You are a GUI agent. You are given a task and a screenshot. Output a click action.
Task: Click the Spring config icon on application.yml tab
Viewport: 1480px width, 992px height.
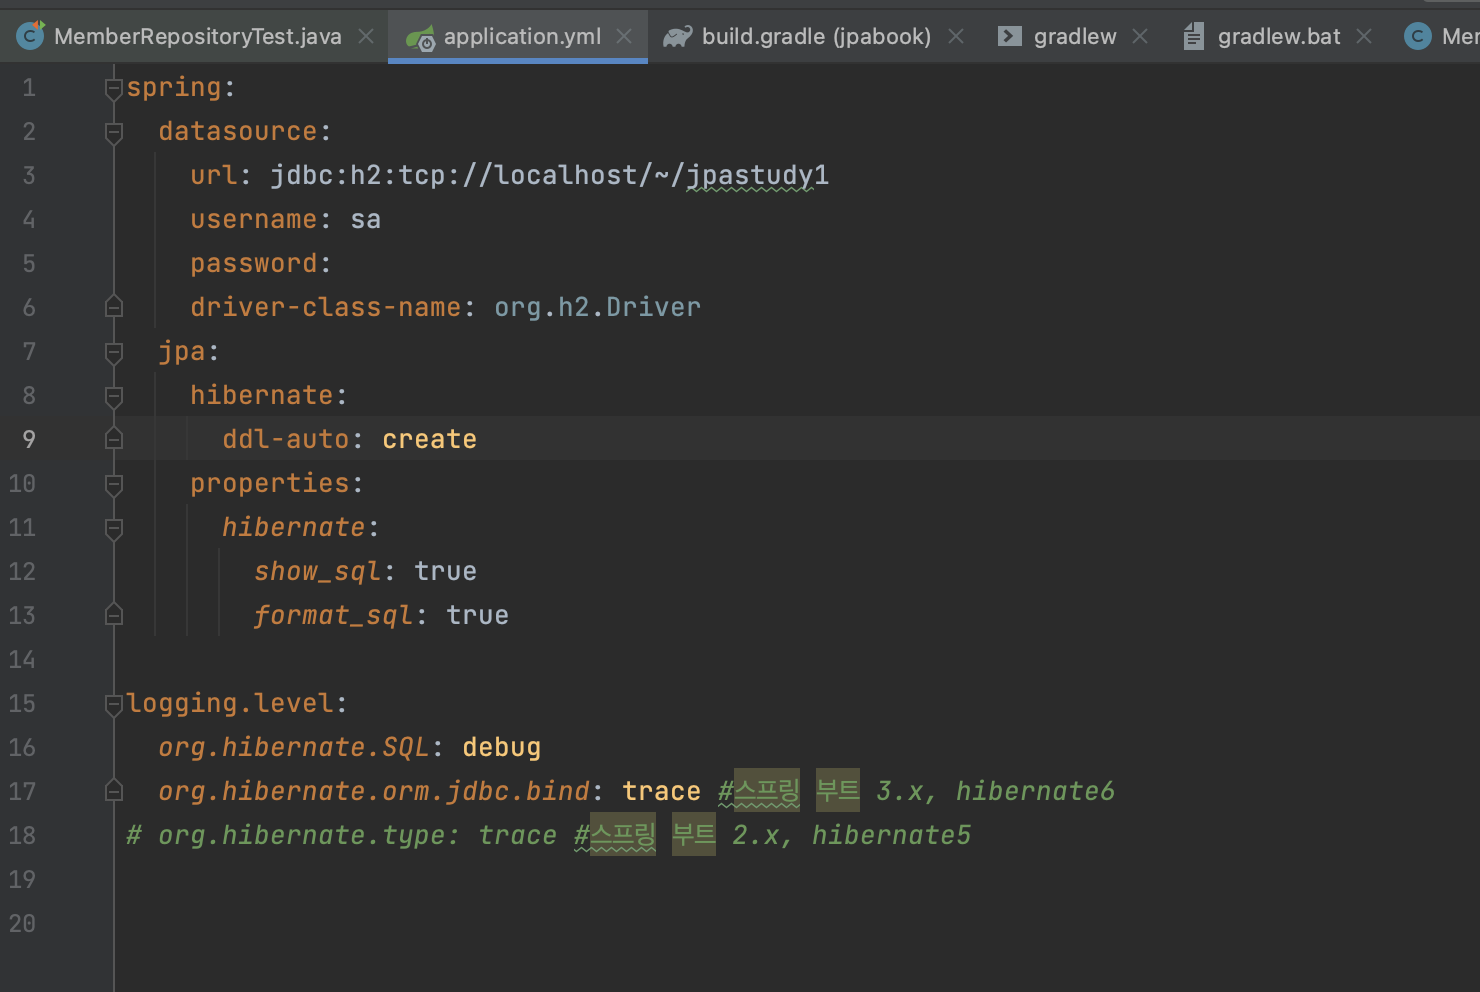point(420,38)
